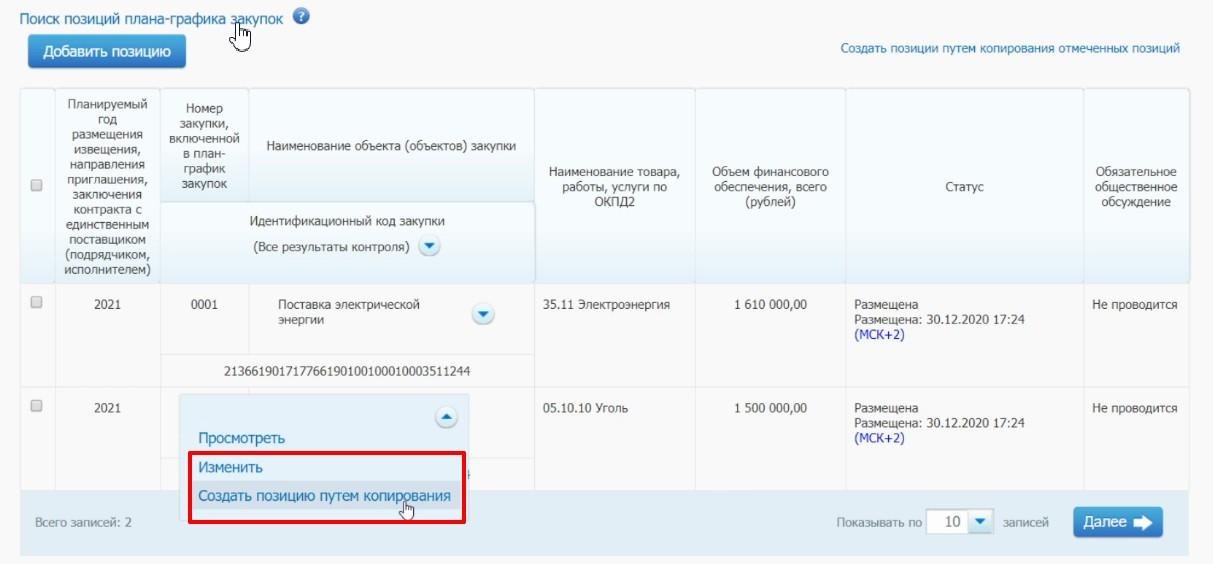Toggle the select-all checkbox in table header

click(x=37, y=186)
